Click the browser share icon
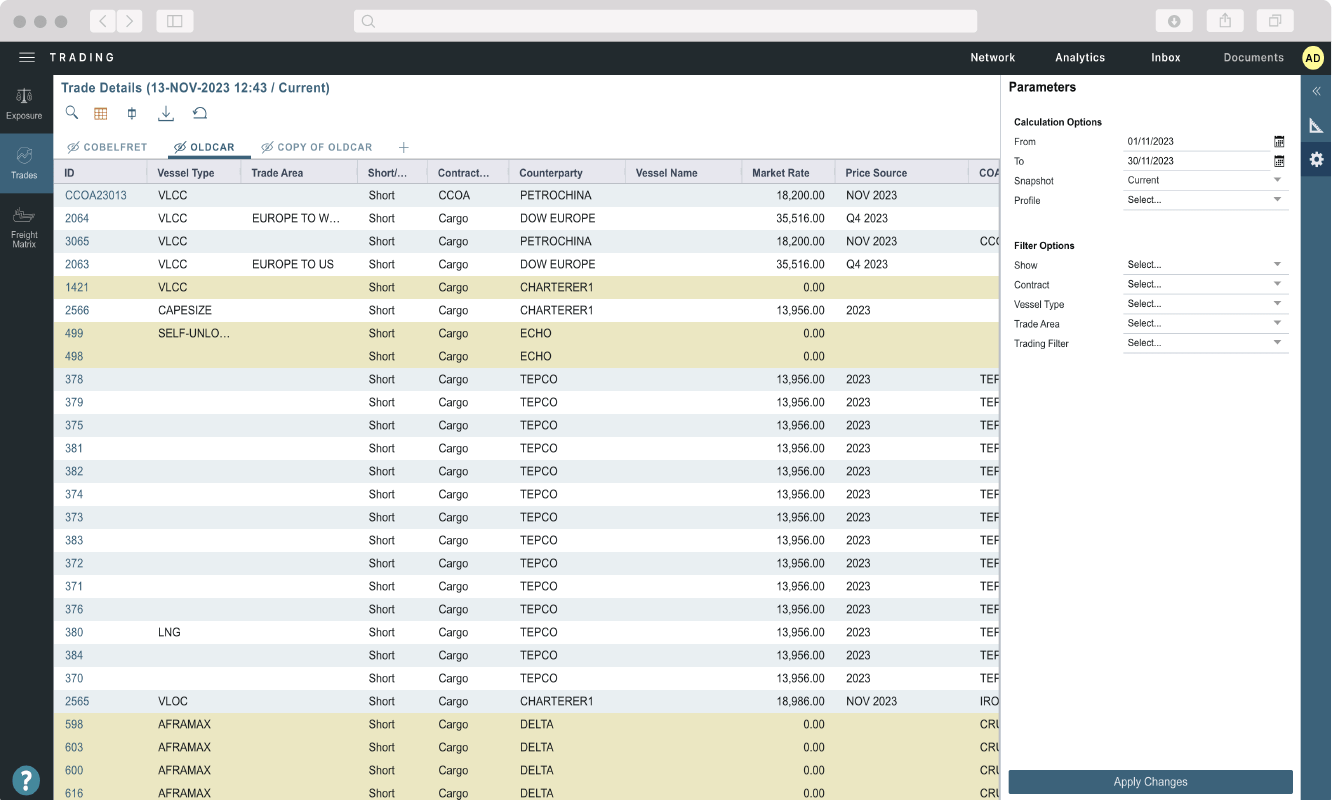1332x800 pixels. (1225, 21)
